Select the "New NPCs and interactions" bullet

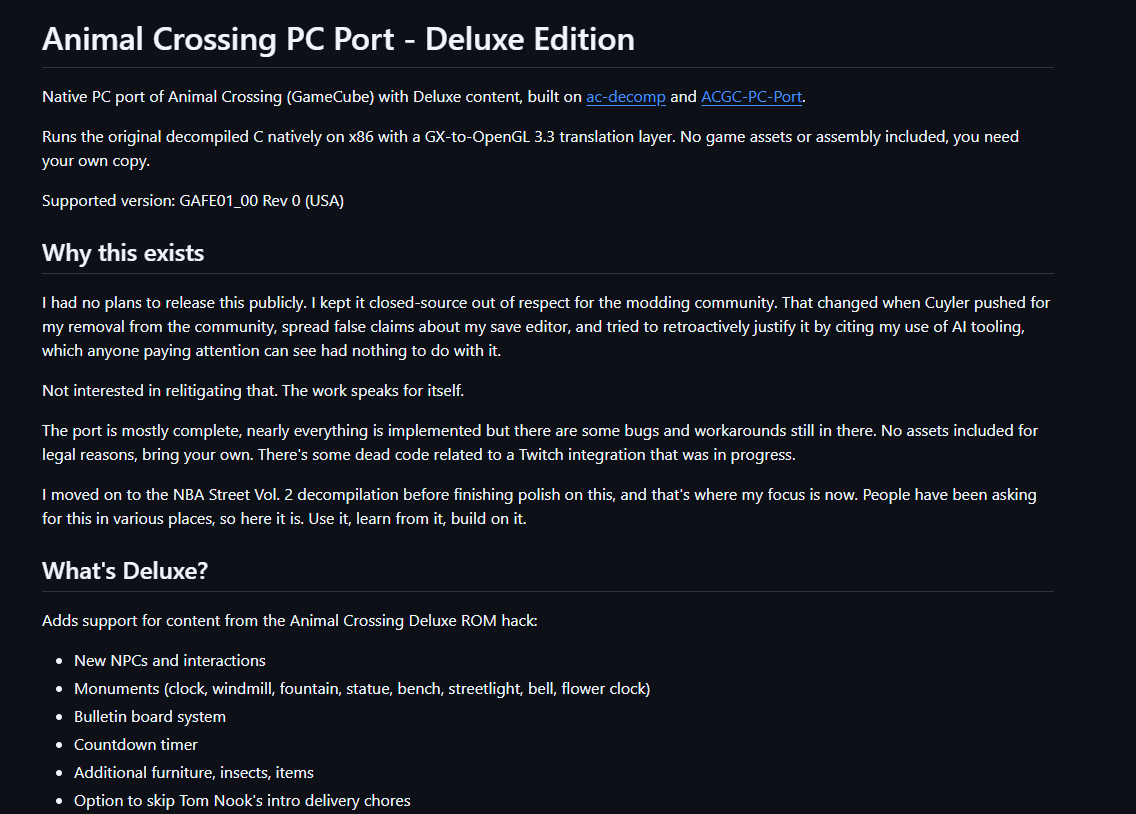click(170, 660)
